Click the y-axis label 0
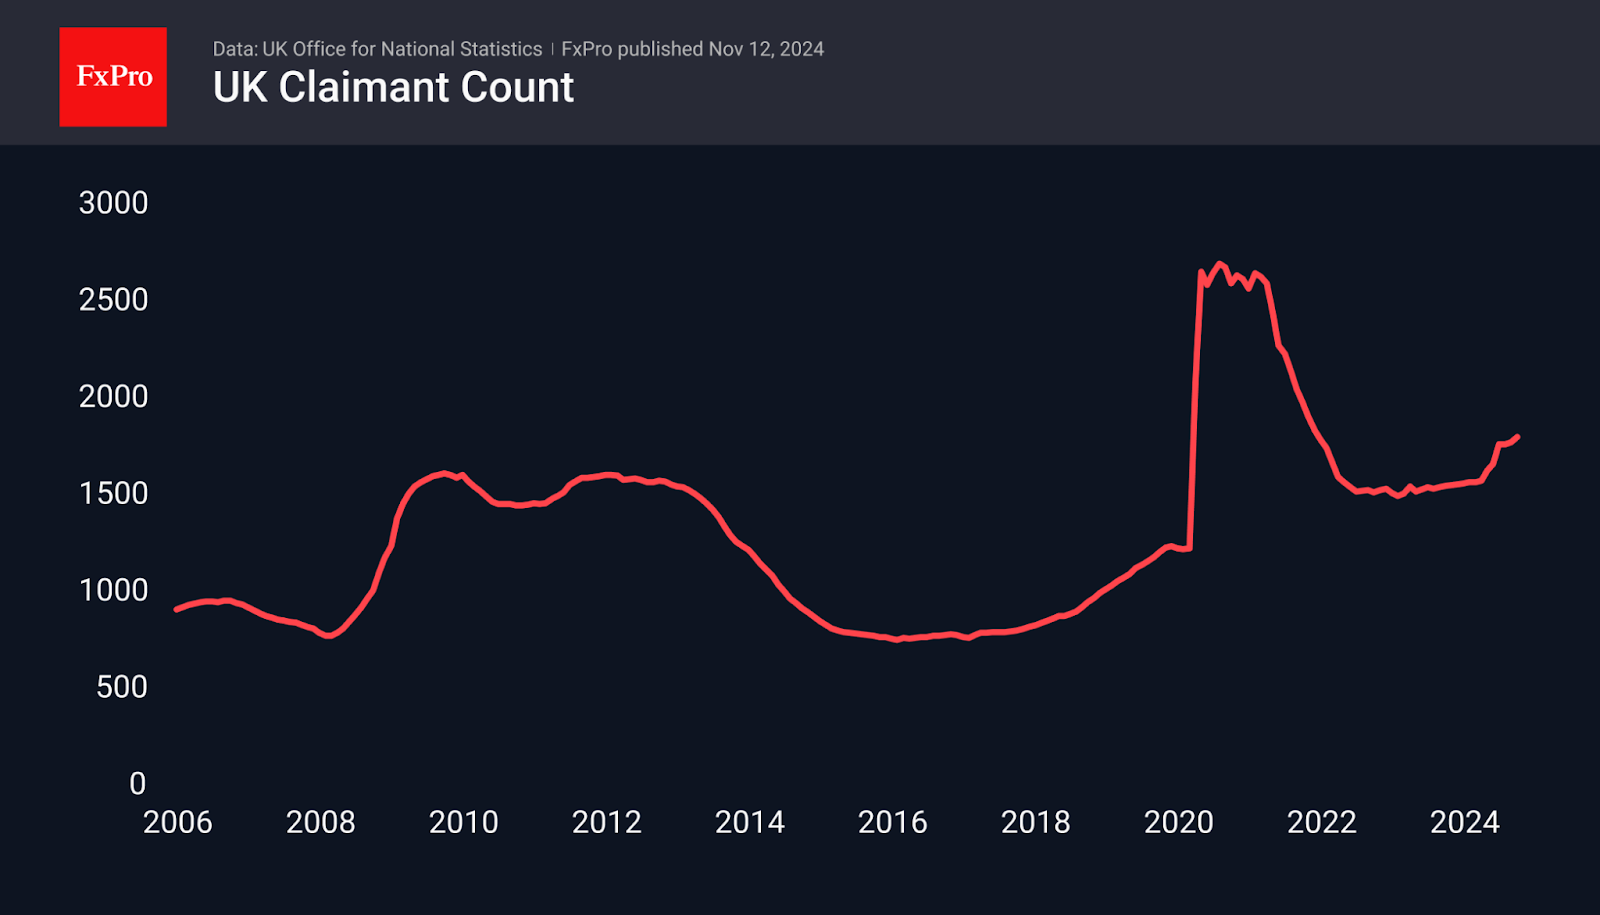The height and width of the screenshot is (915, 1600). point(138,784)
